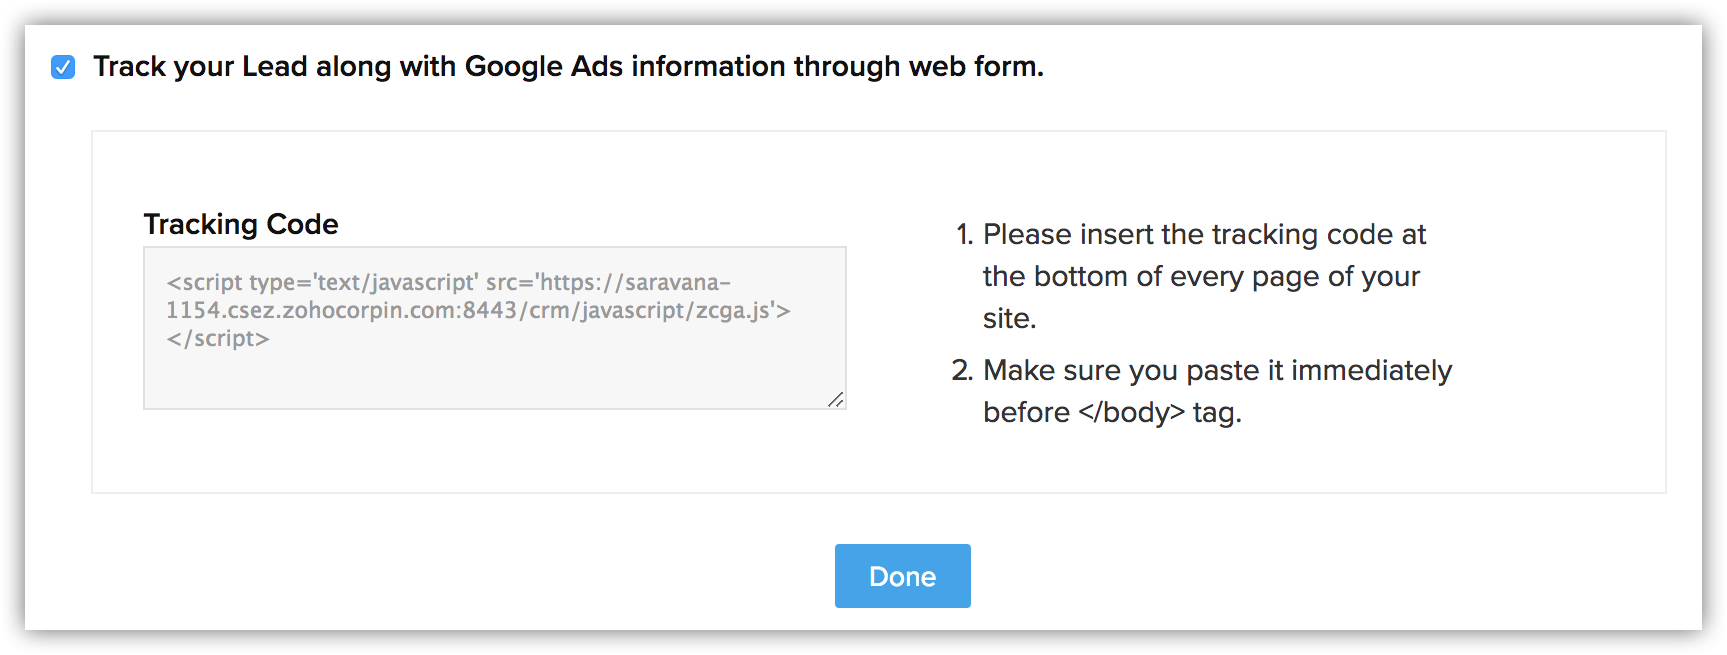Viewport: 1727px width, 655px height.
Task: Click the "through web form." text
Action: click(x=918, y=67)
